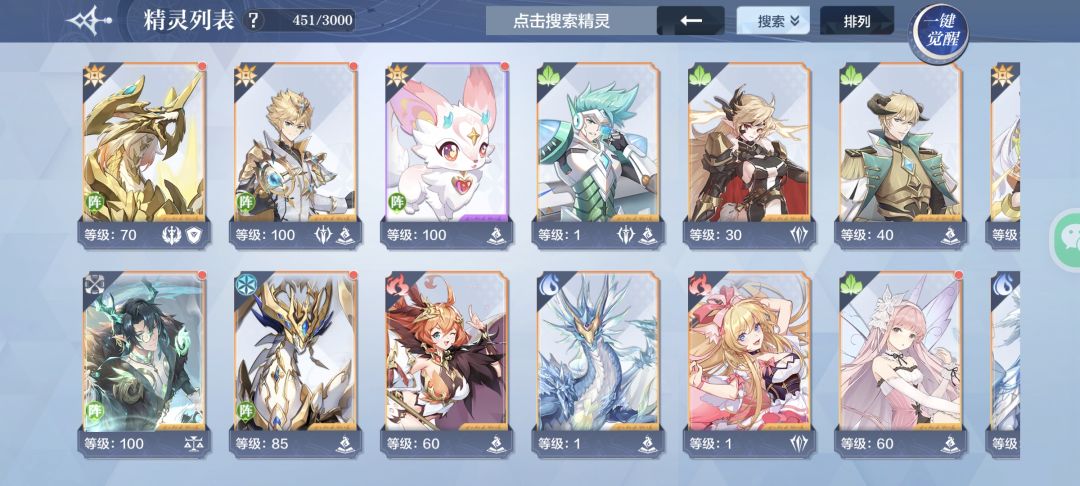Click the scales icon on level 100 card
Viewport: 1080px width, 486px height.
(x=191, y=444)
